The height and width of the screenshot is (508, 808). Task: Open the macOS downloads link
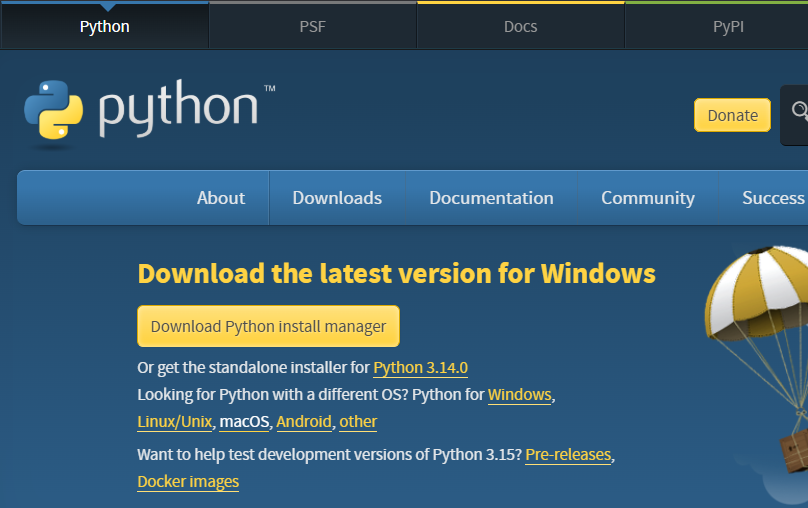tap(244, 422)
